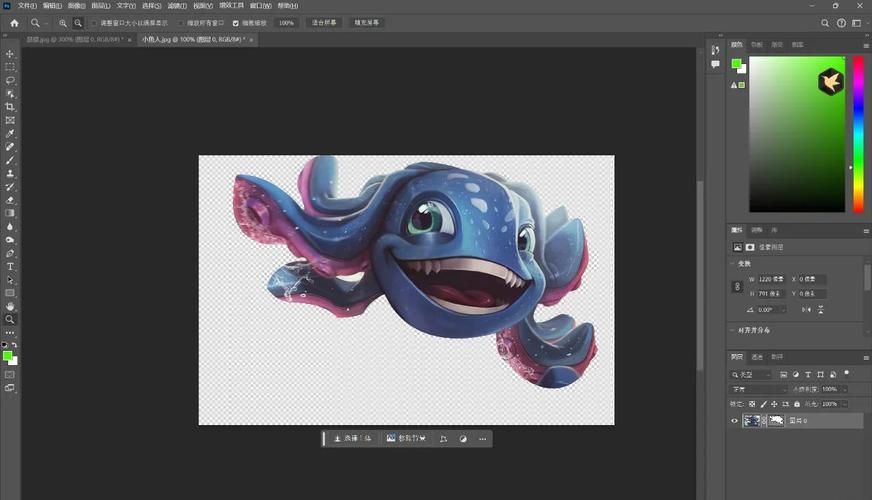Select the Blur tool
Viewport: 872px width, 500px height.
click(x=10, y=226)
